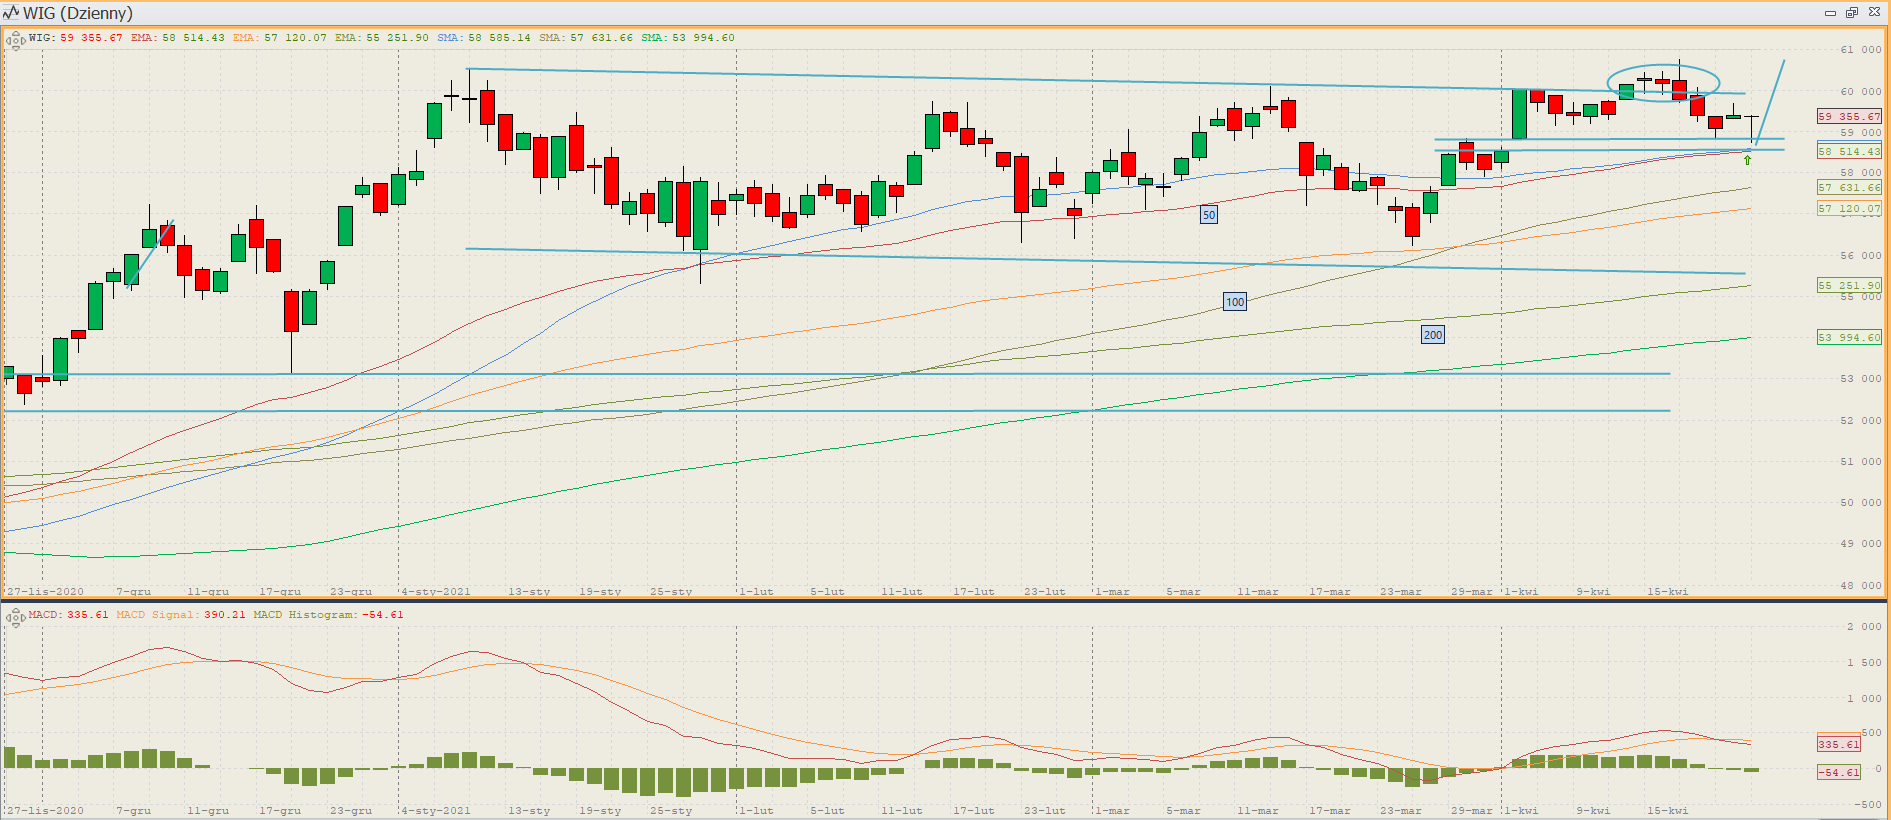Screen dimensions: 1891x820
Task: Click the 58 514.43 EMA value label on axis
Action: (1849, 152)
